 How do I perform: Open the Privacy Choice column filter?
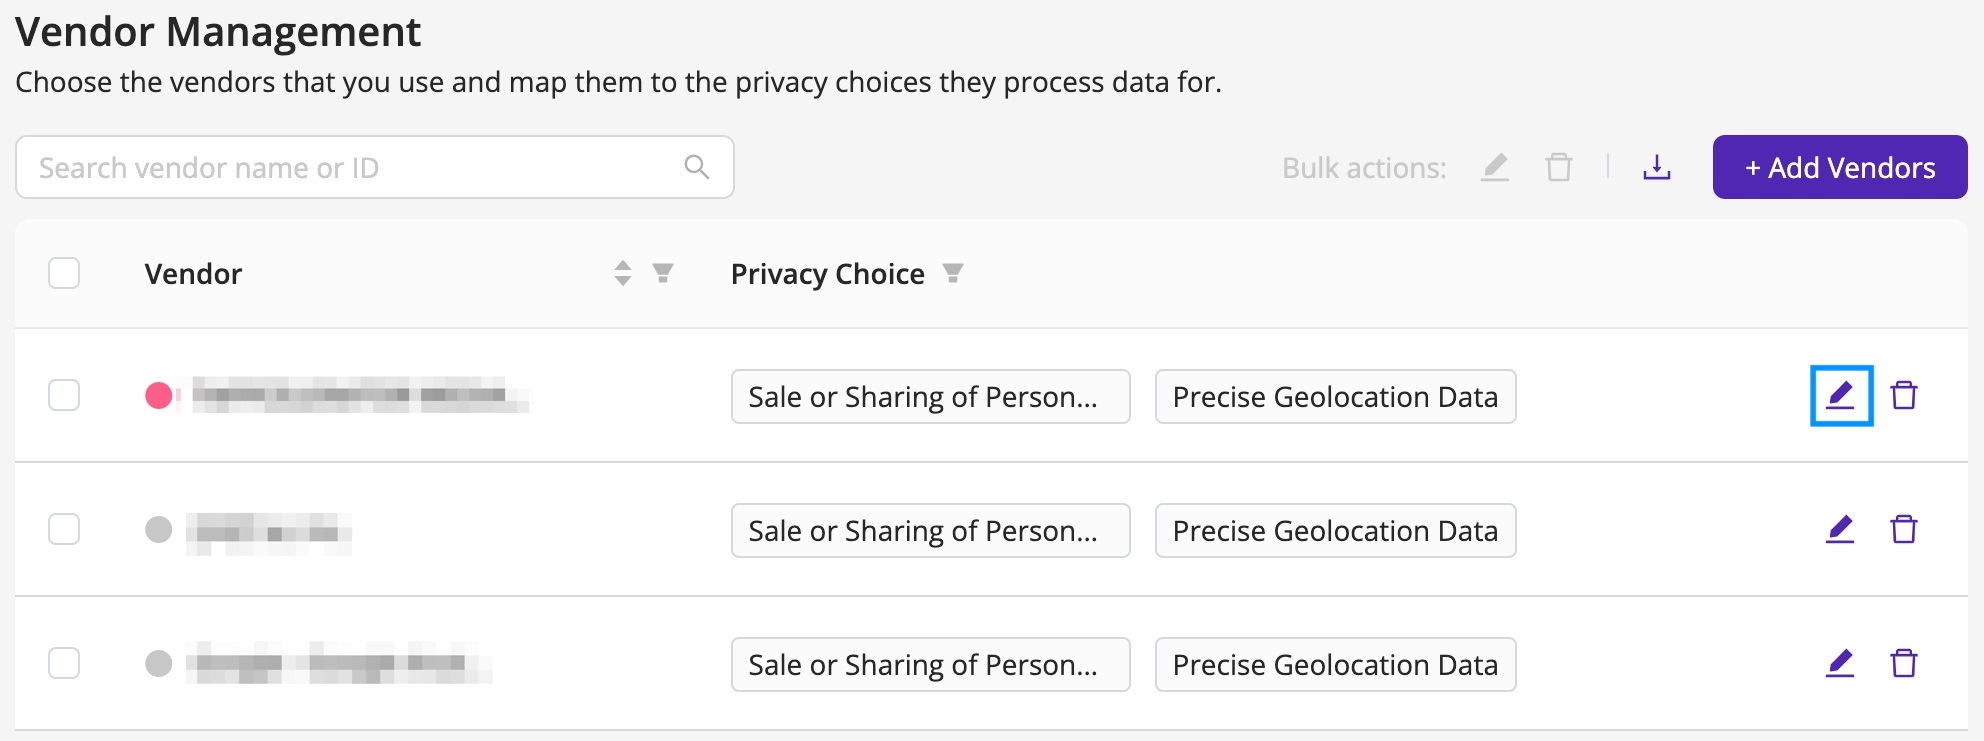[954, 273]
